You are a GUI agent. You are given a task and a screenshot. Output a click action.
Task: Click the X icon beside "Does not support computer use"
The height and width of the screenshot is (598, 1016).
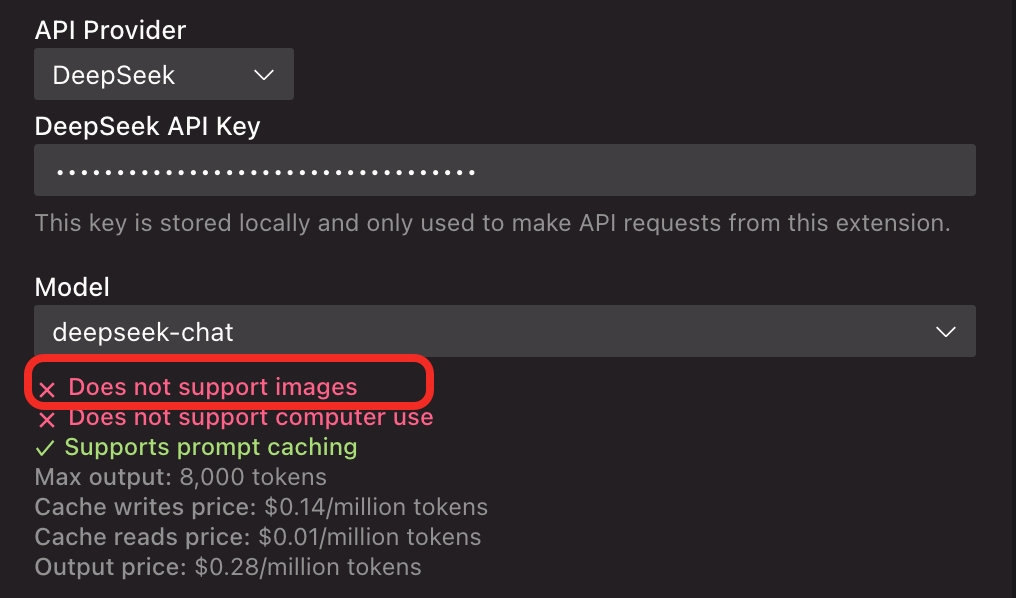(47, 418)
